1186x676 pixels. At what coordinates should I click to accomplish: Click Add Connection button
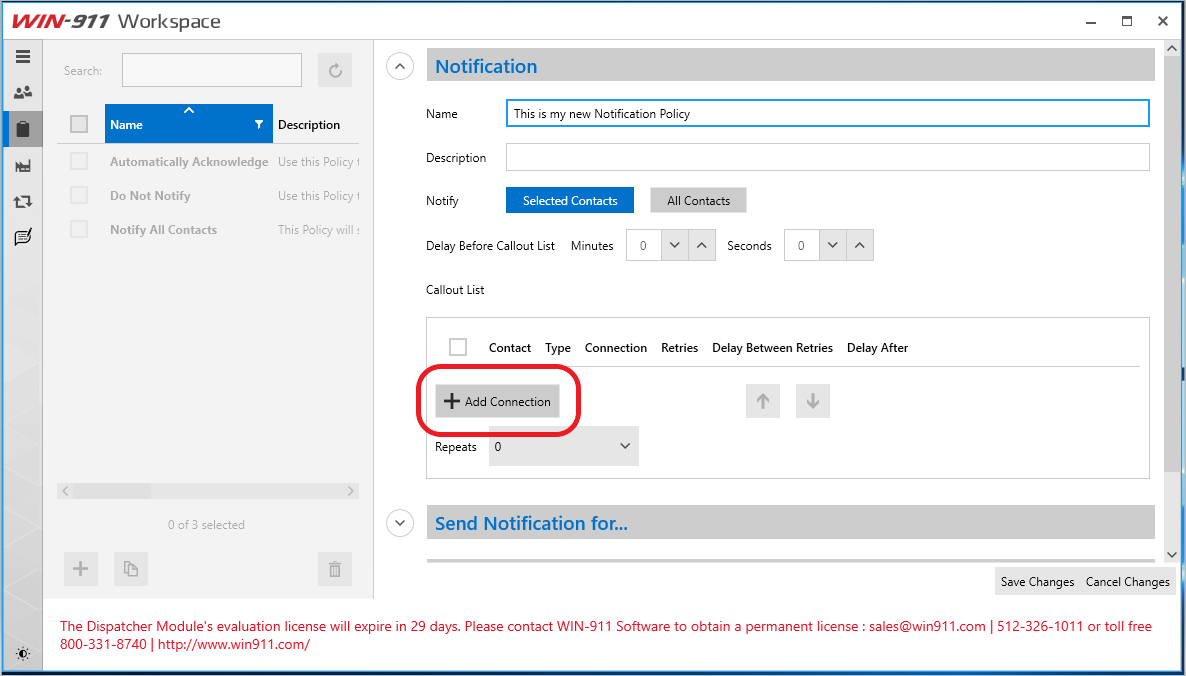(498, 402)
